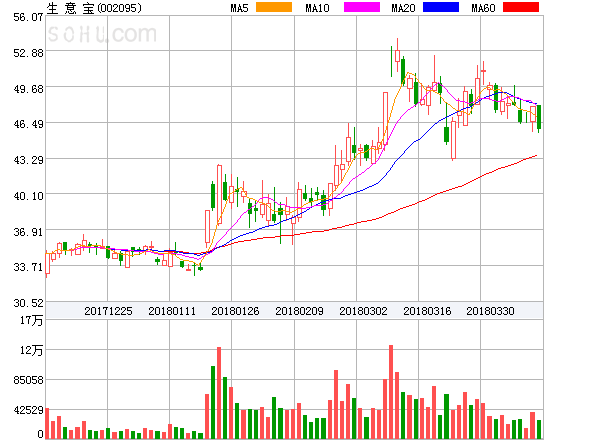
Task: Click the MA20 legend label
Action: click(403, 8)
